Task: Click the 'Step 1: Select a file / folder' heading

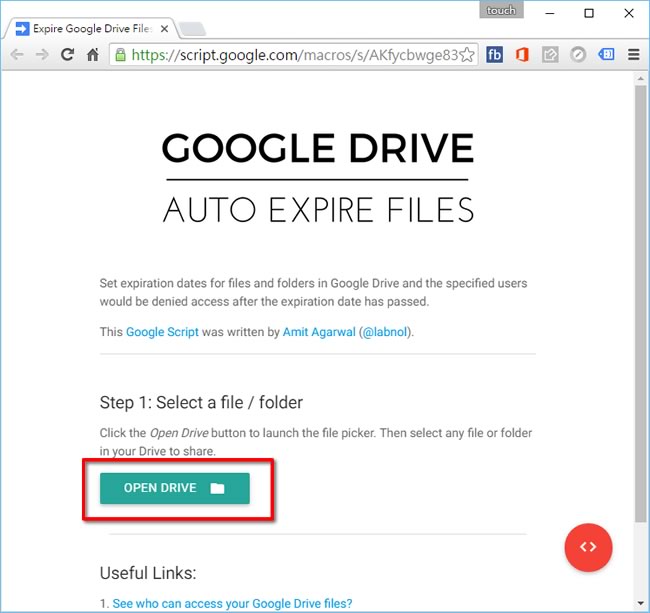Action: (x=201, y=402)
